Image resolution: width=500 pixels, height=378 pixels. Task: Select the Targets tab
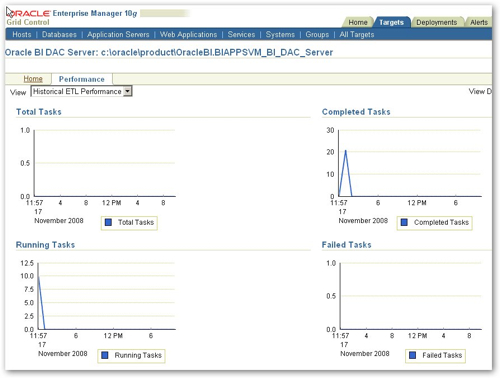click(x=391, y=22)
